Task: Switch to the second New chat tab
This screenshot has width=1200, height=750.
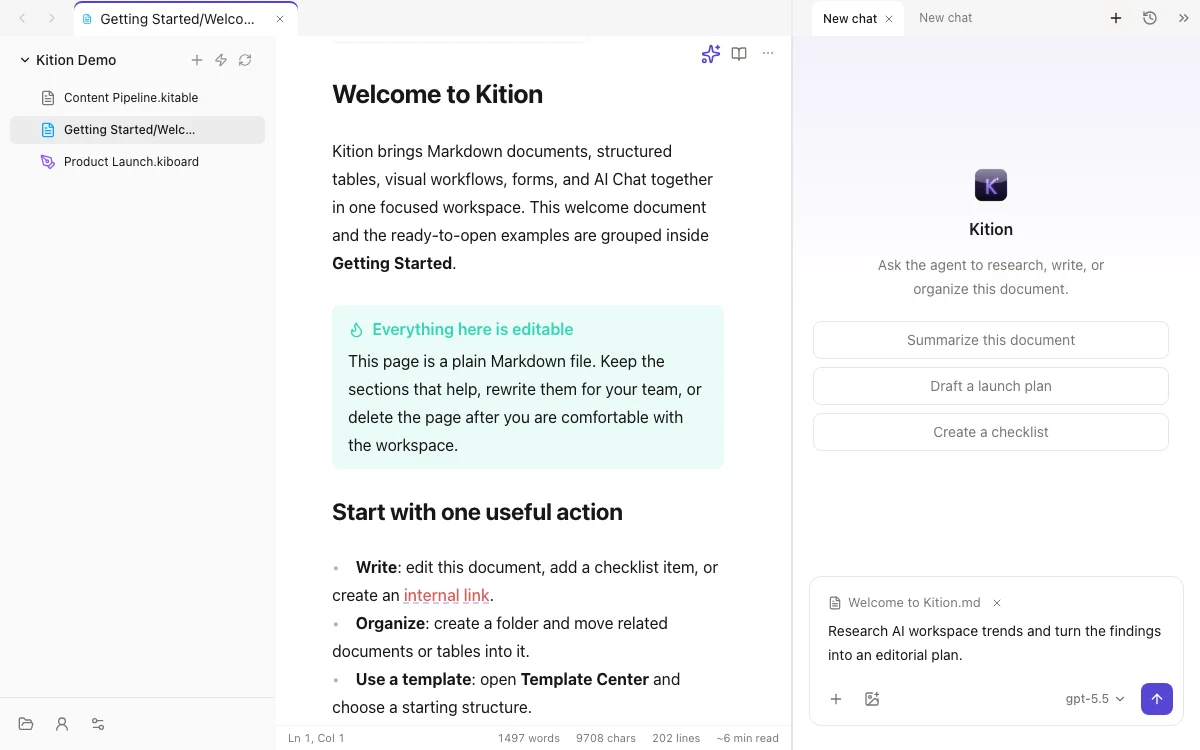Action: [946, 18]
